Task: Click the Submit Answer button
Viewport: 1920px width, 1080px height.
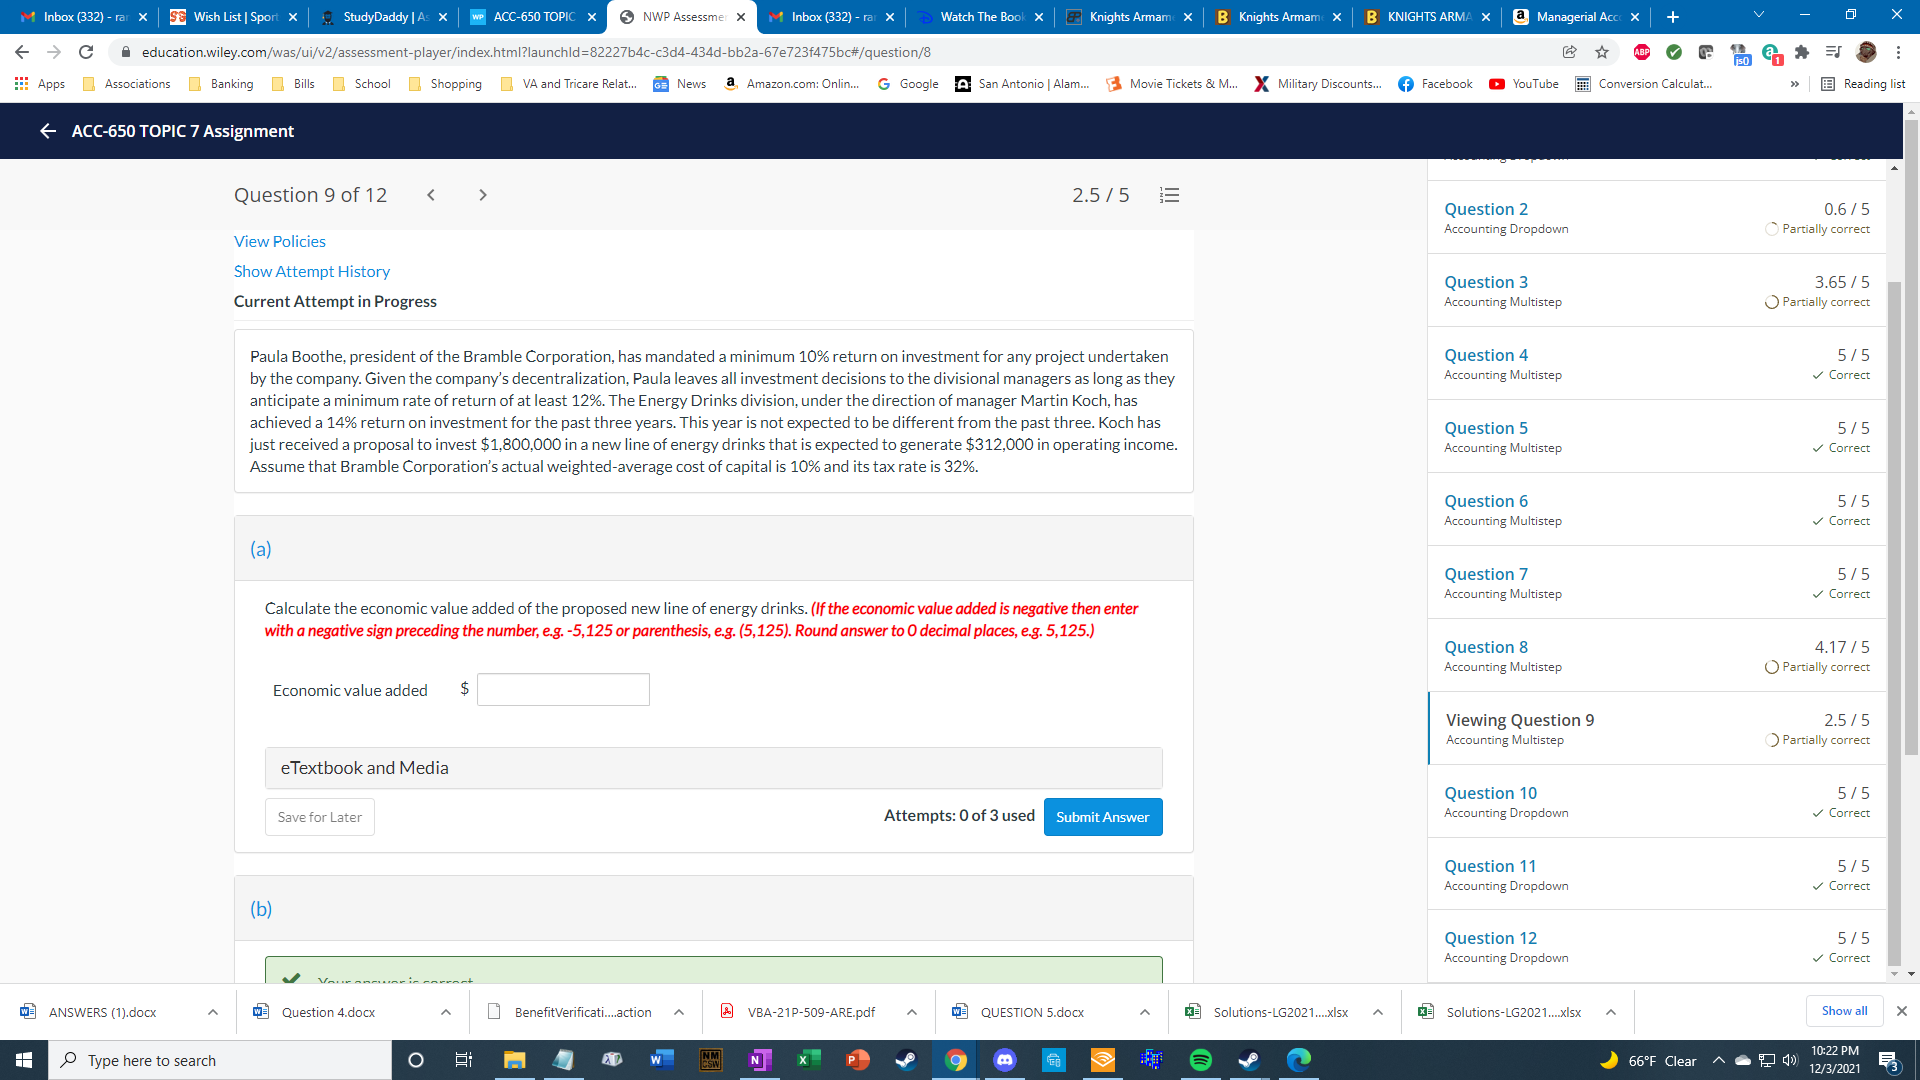Action: pyautogui.click(x=1102, y=817)
